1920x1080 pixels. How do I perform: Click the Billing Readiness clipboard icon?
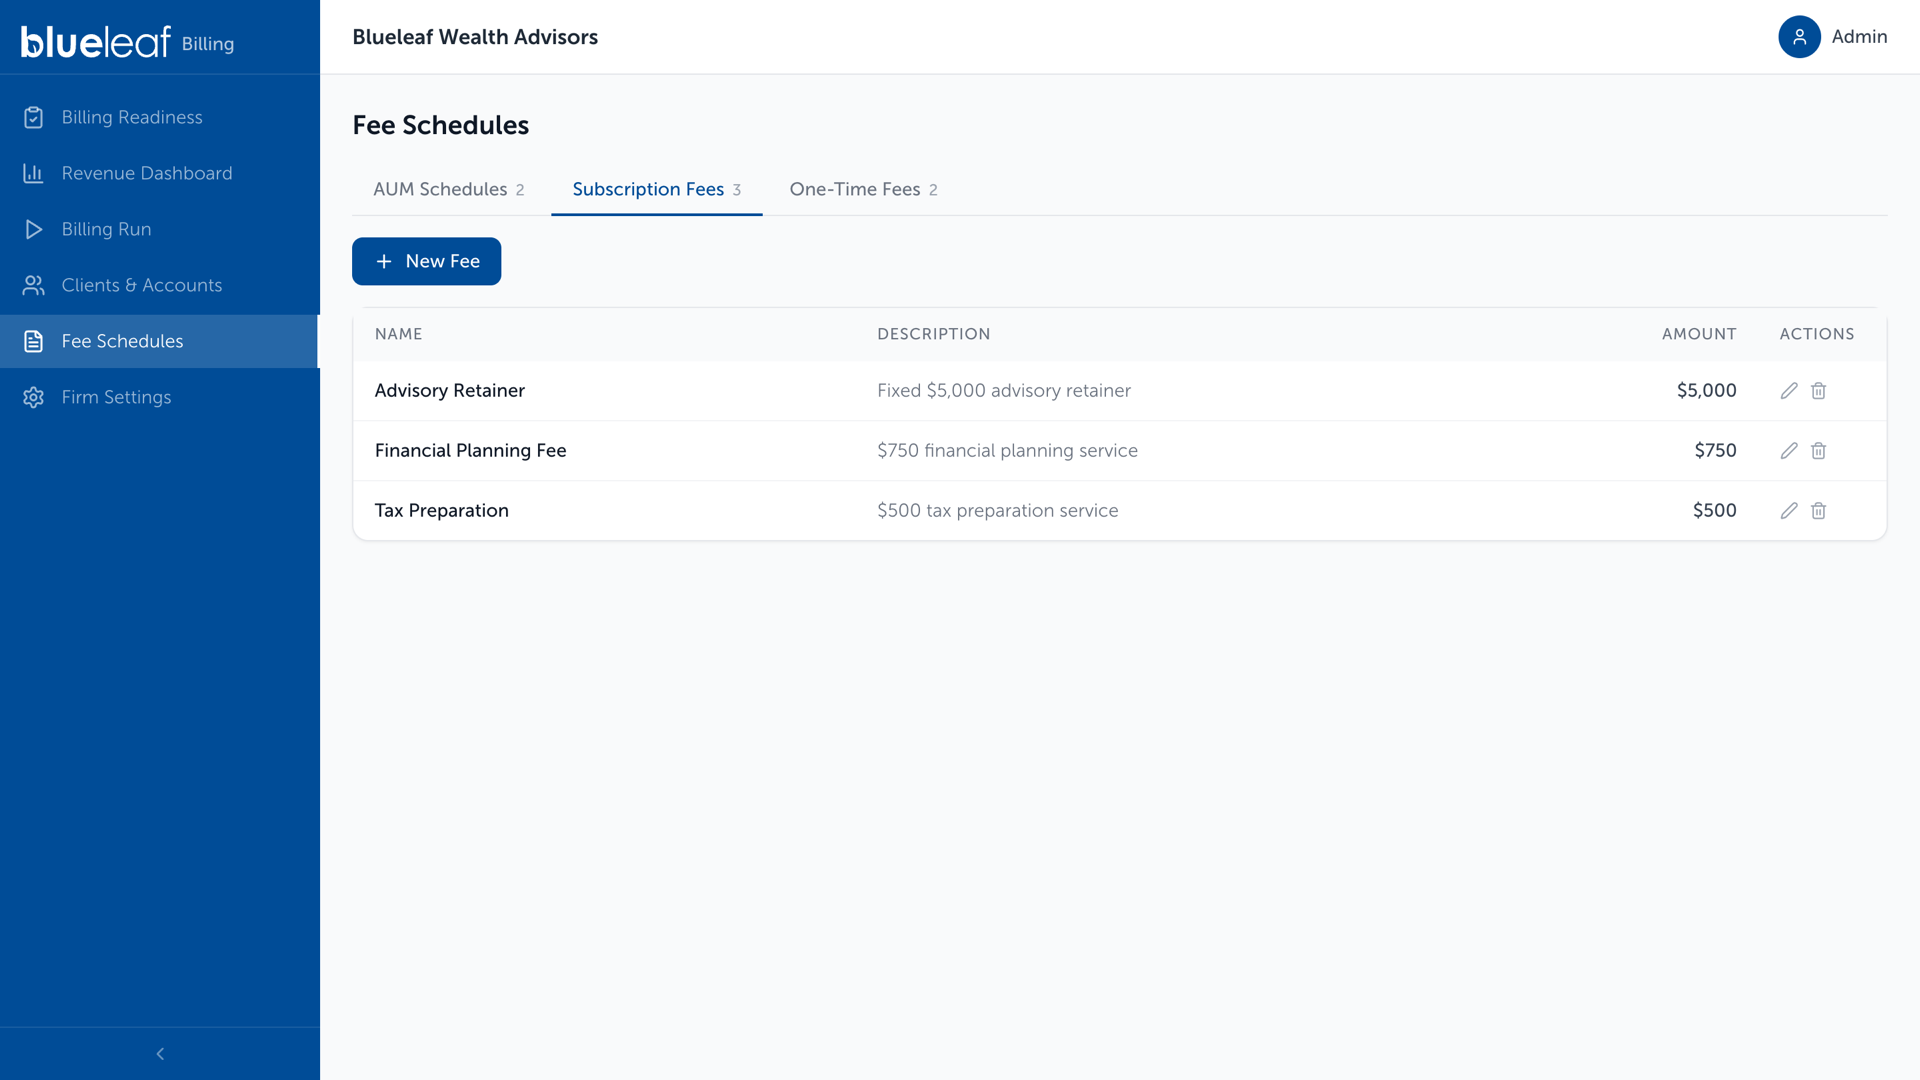(x=33, y=117)
